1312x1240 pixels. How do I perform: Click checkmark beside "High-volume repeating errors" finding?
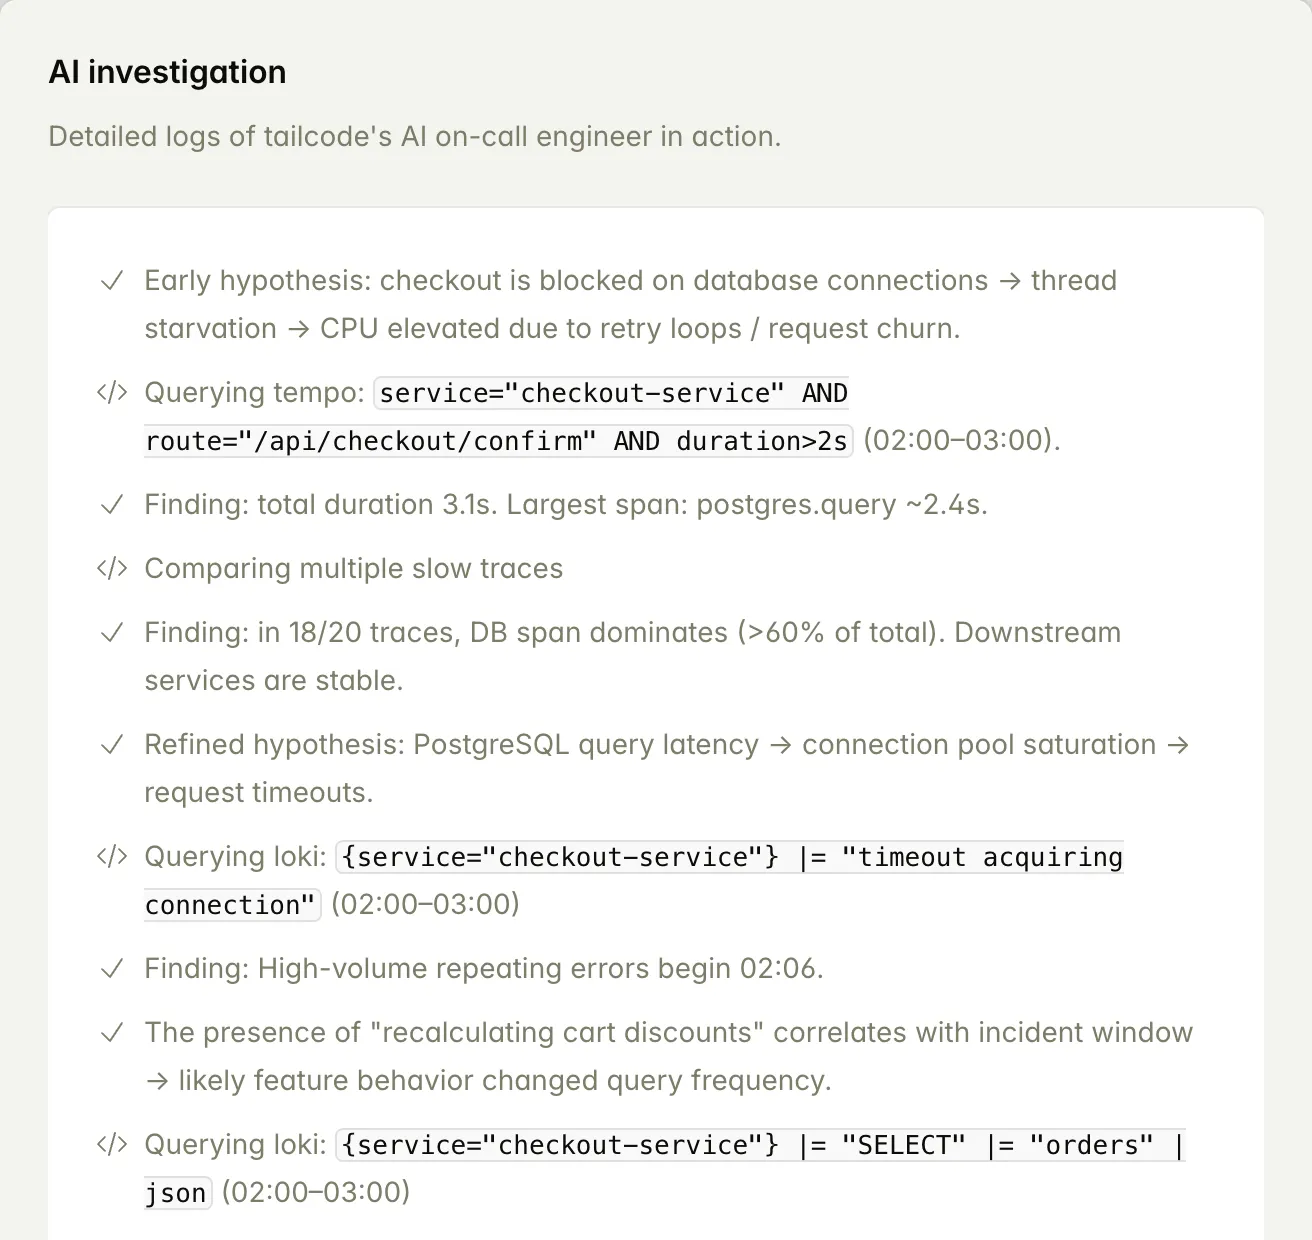[x=112, y=969]
